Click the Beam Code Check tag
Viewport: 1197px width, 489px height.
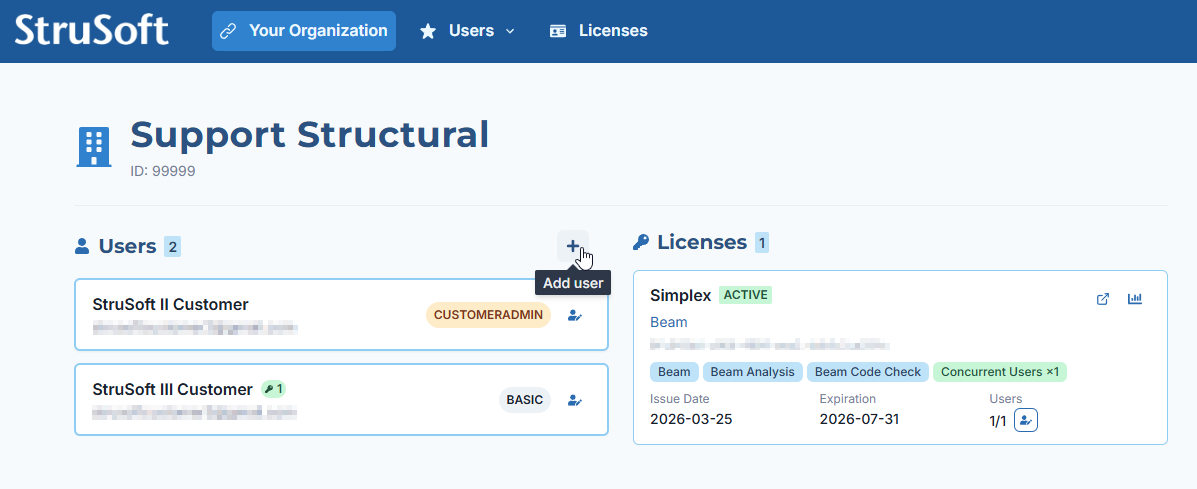[868, 372]
